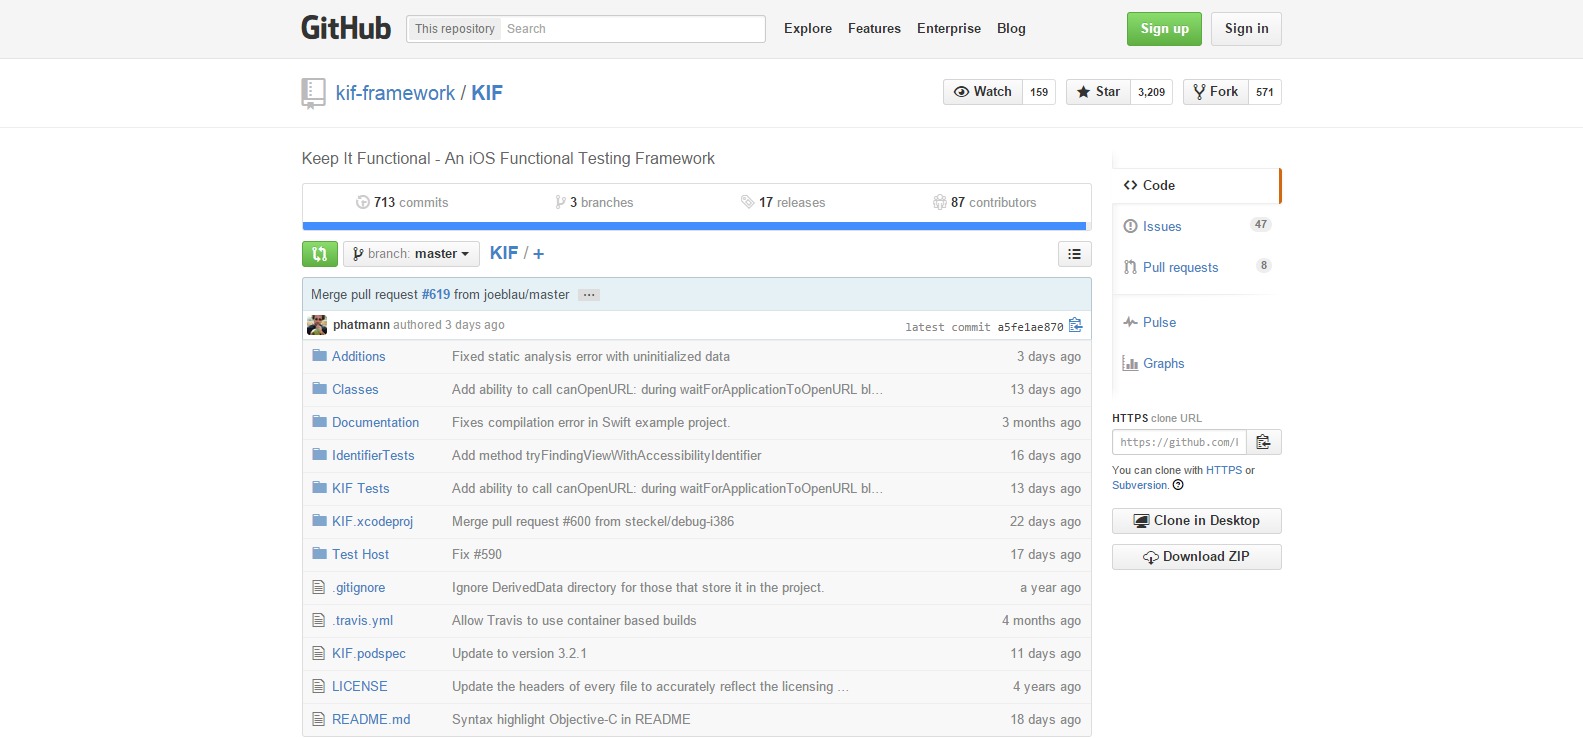Open the branch master dropdown

coord(411,254)
